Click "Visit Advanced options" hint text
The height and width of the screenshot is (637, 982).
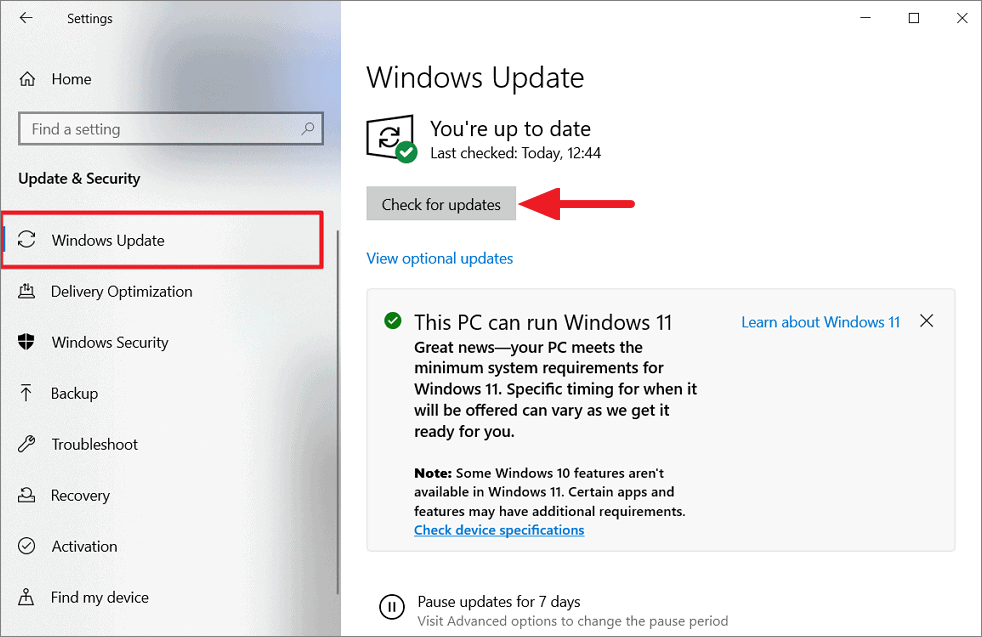click(573, 621)
